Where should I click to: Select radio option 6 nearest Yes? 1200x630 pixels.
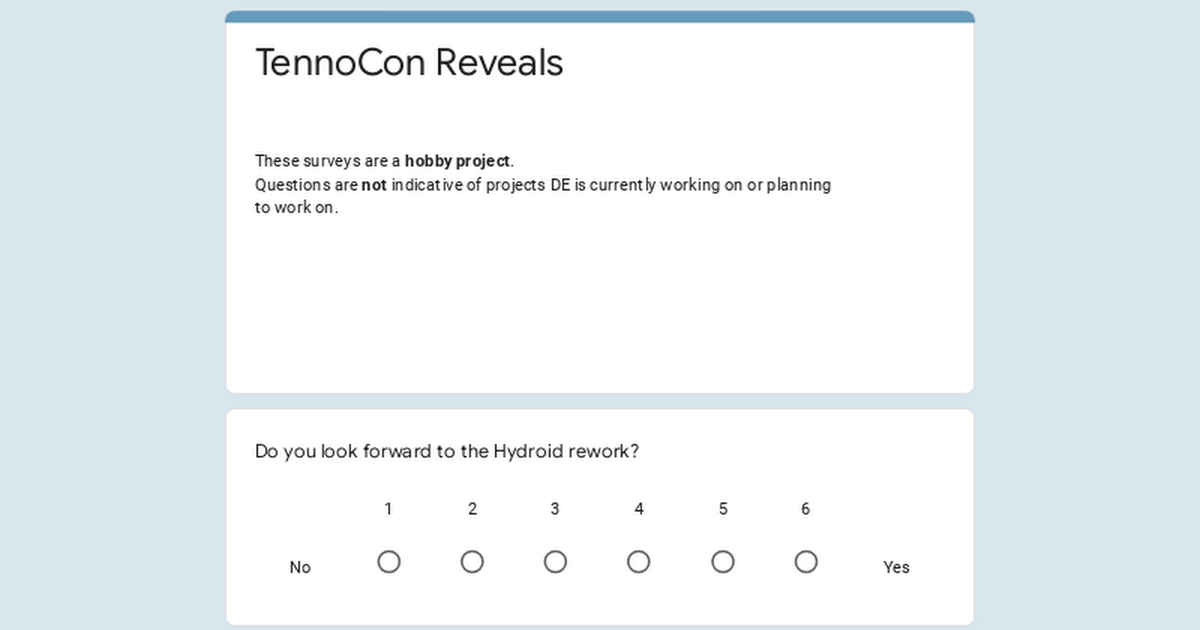[x=806, y=562]
